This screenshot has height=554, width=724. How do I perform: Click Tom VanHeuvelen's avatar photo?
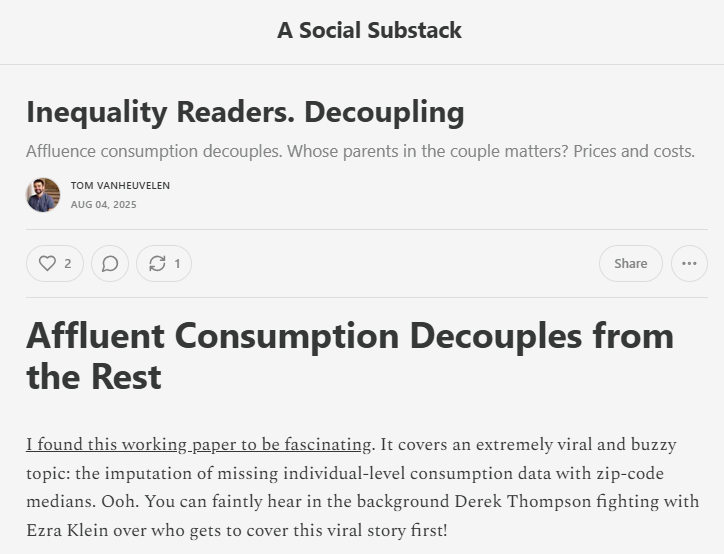tap(43, 195)
